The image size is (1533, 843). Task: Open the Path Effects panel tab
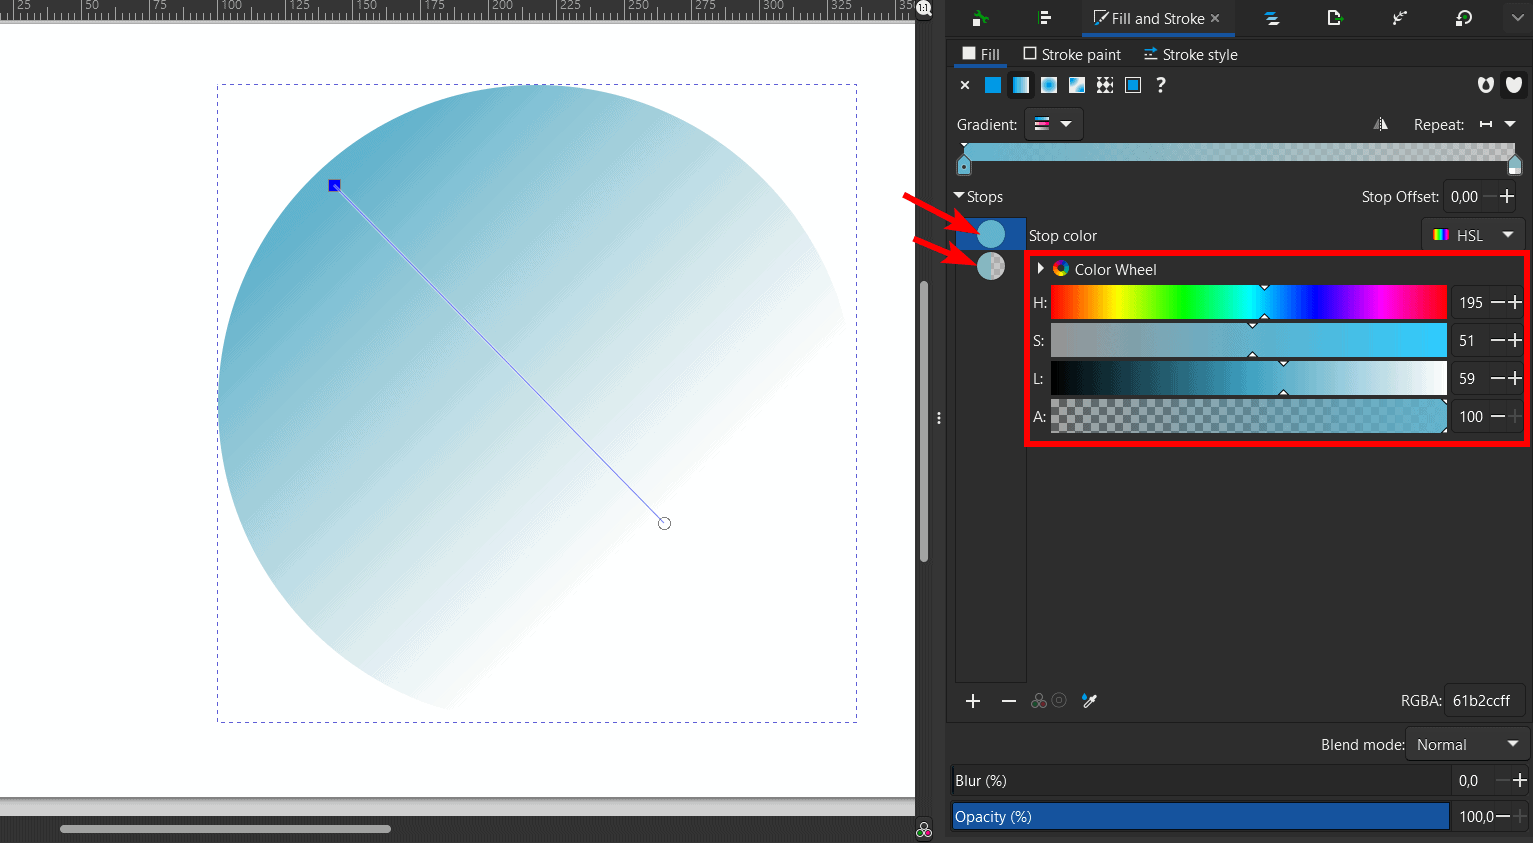(1399, 18)
